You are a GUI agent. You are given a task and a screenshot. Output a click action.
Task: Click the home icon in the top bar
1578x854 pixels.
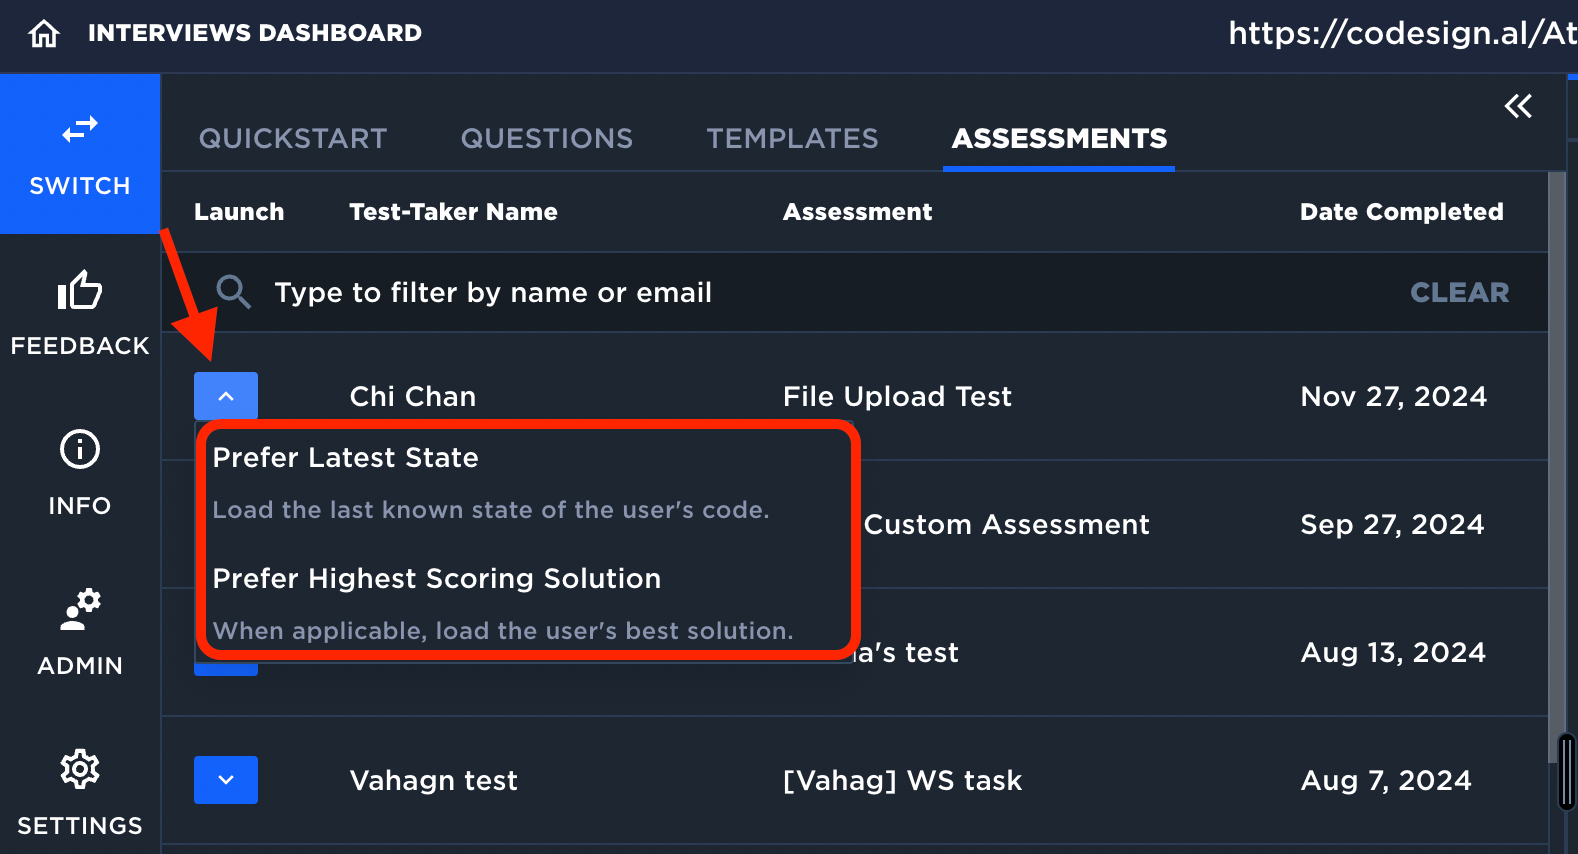(42, 32)
